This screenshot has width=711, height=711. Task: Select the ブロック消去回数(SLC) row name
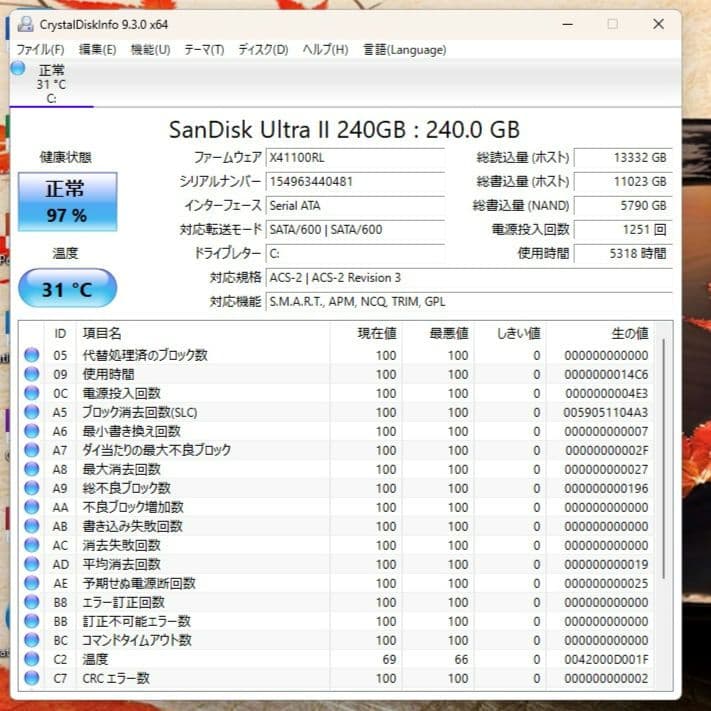[x=140, y=412]
